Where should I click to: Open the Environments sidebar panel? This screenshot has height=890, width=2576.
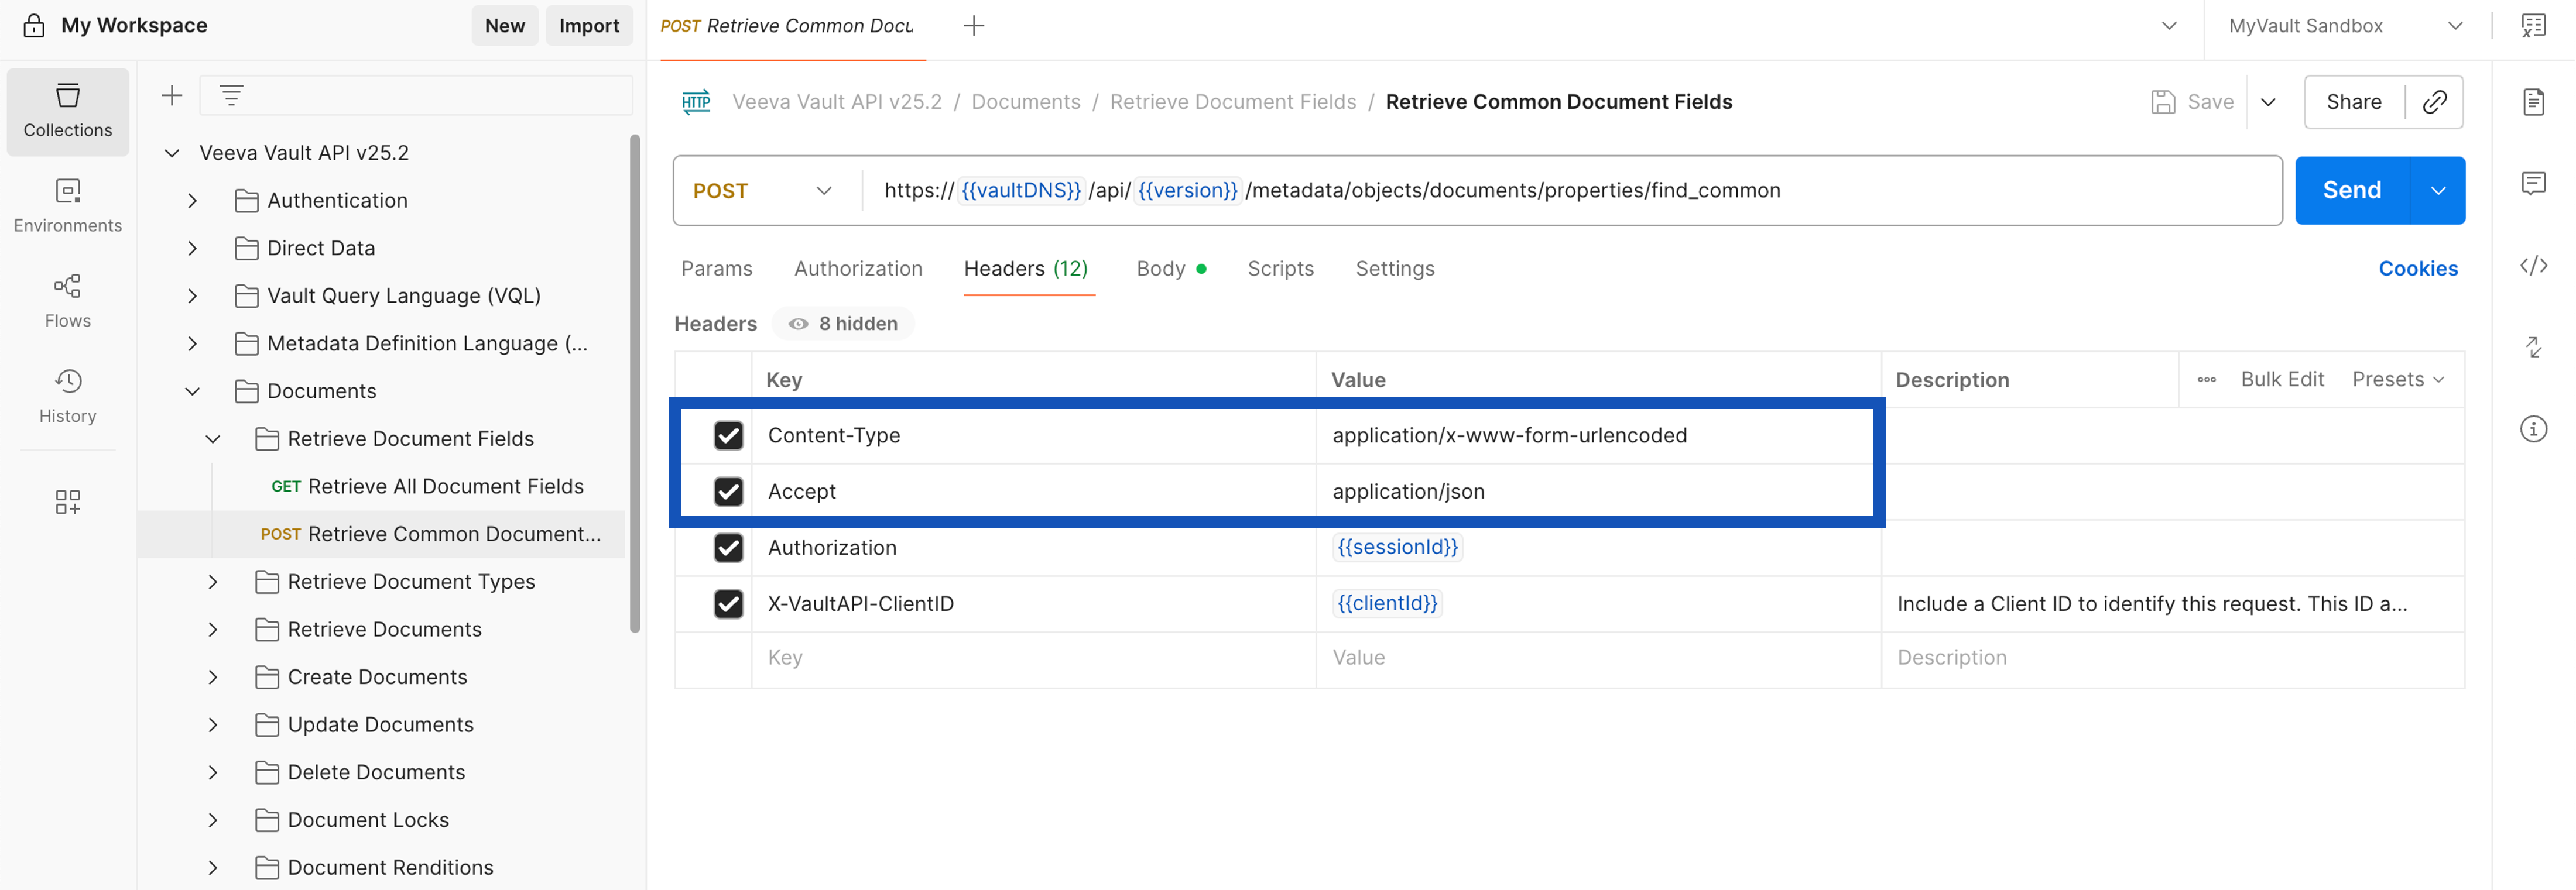(67, 206)
